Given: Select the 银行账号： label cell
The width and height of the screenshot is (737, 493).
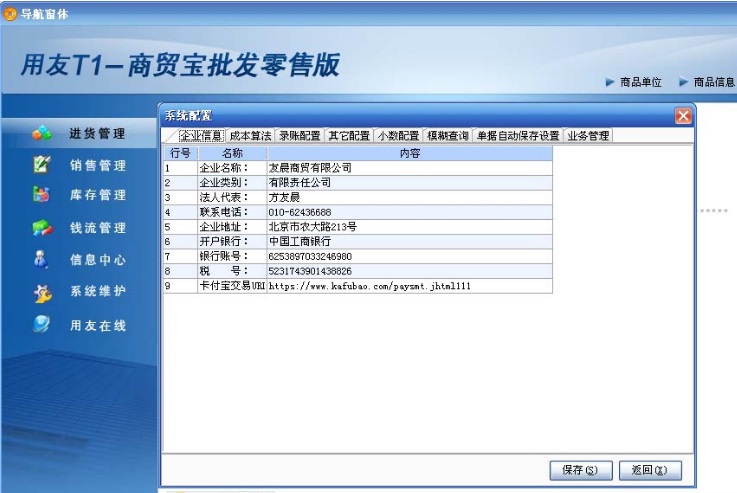Looking at the screenshot, I should [x=232, y=256].
